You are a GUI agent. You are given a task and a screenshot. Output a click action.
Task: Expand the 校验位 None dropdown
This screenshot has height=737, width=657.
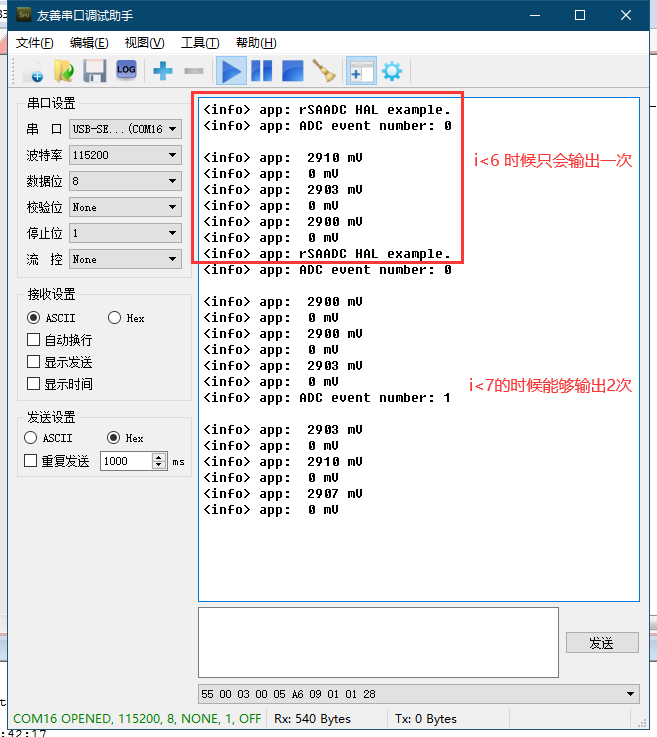(125, 207)
